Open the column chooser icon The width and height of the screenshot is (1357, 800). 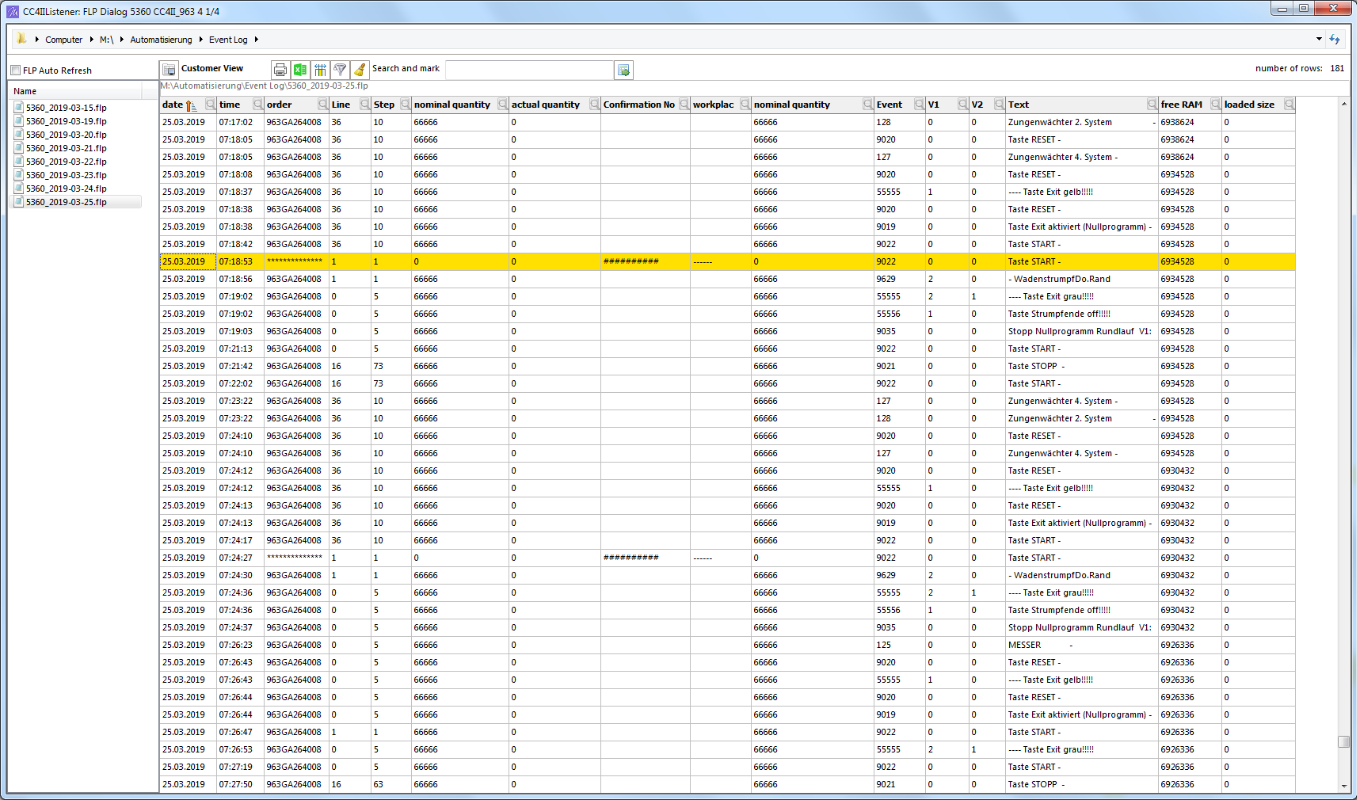pos(320,70)
